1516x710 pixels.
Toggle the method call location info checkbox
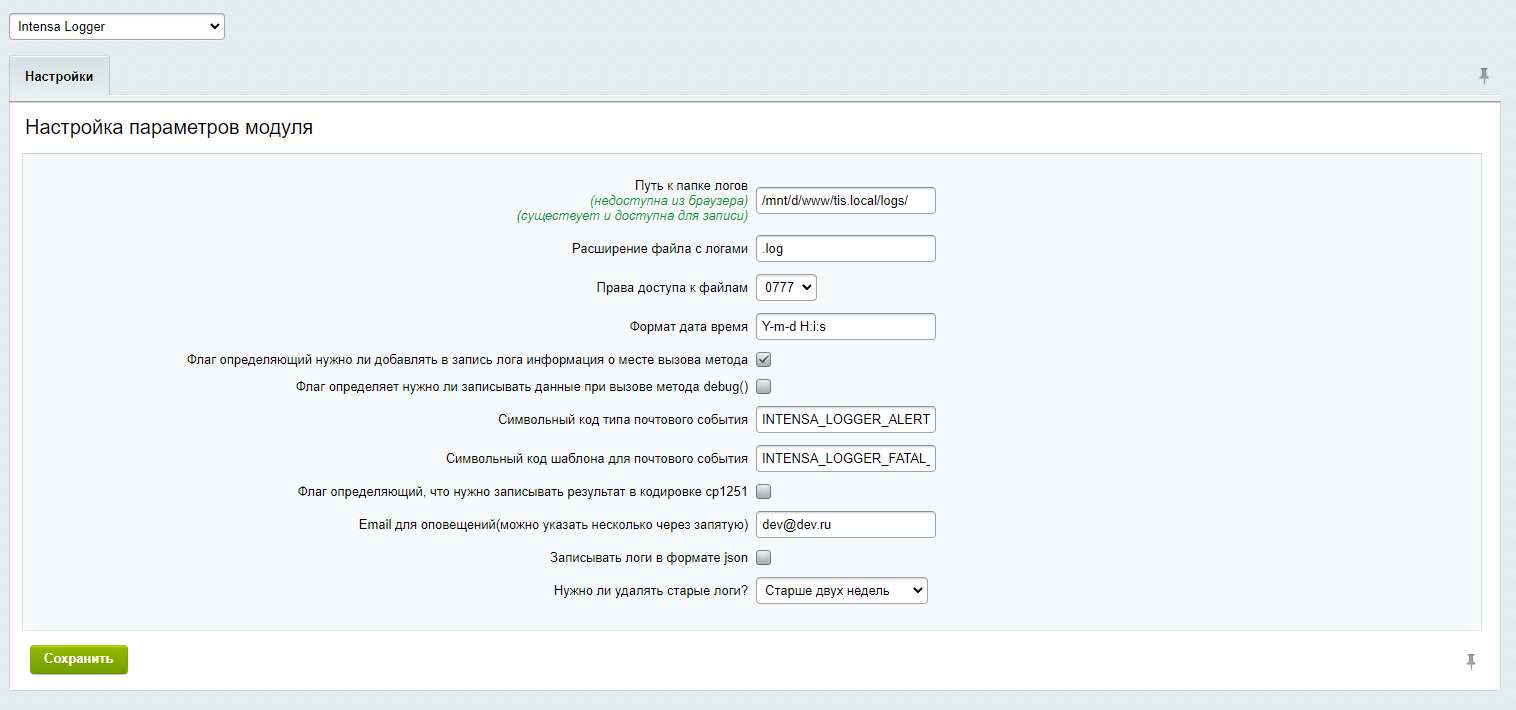click(764, 360)
